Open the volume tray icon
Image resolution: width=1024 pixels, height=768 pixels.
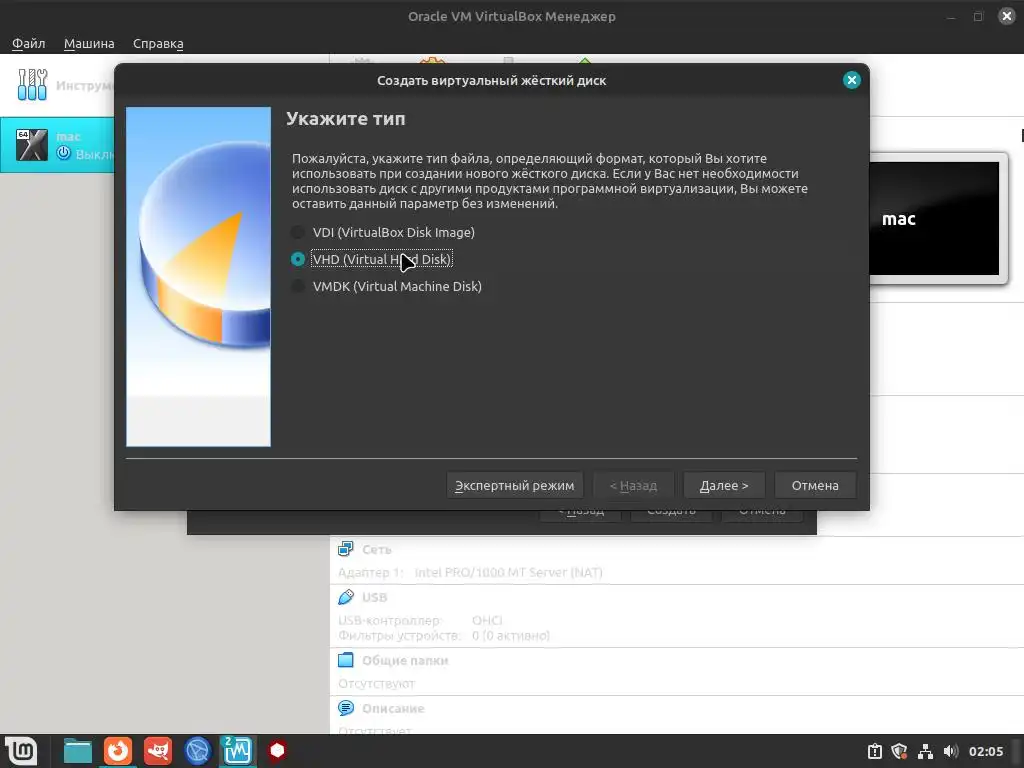(950, 752)
